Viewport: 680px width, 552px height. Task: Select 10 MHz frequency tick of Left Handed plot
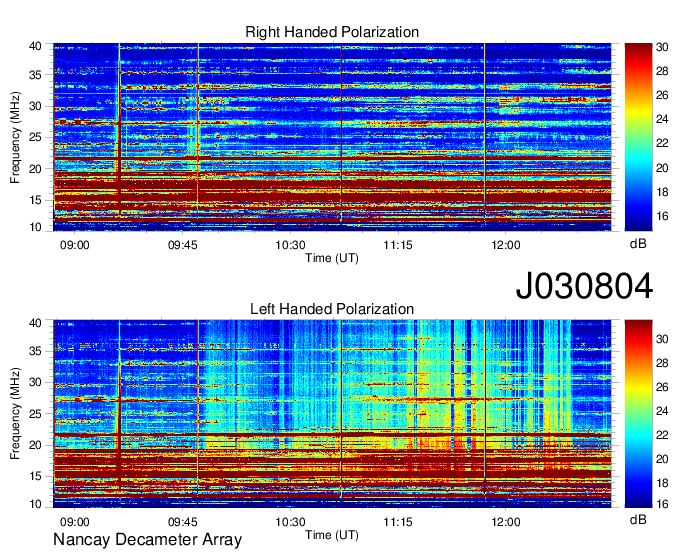click(x=35, y=504)
